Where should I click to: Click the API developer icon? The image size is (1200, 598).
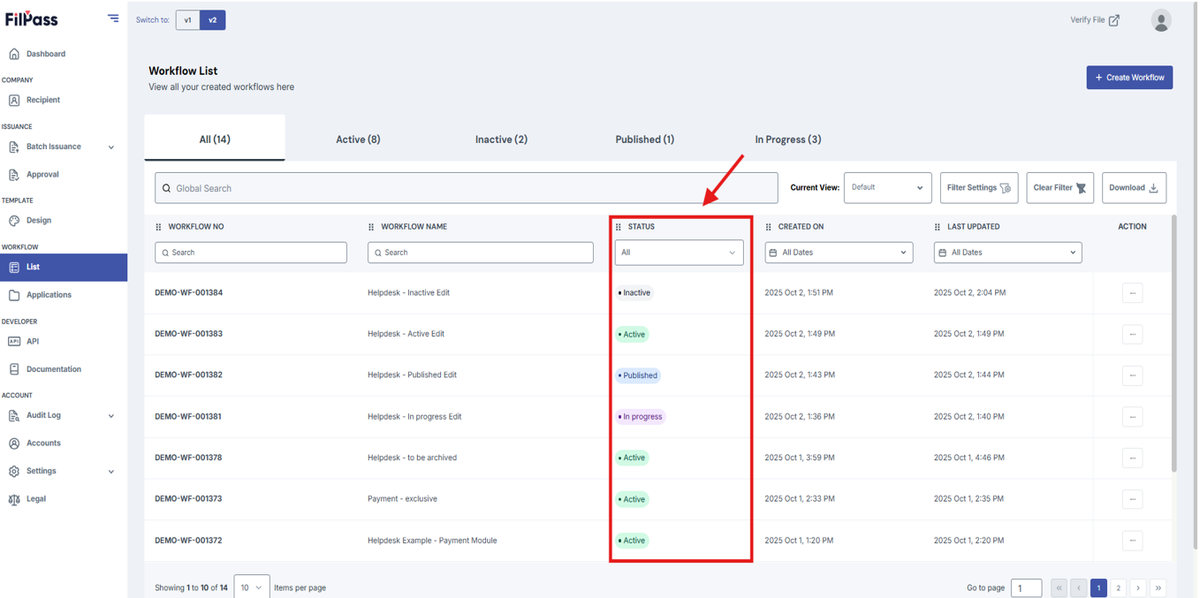tap(15, 341)
